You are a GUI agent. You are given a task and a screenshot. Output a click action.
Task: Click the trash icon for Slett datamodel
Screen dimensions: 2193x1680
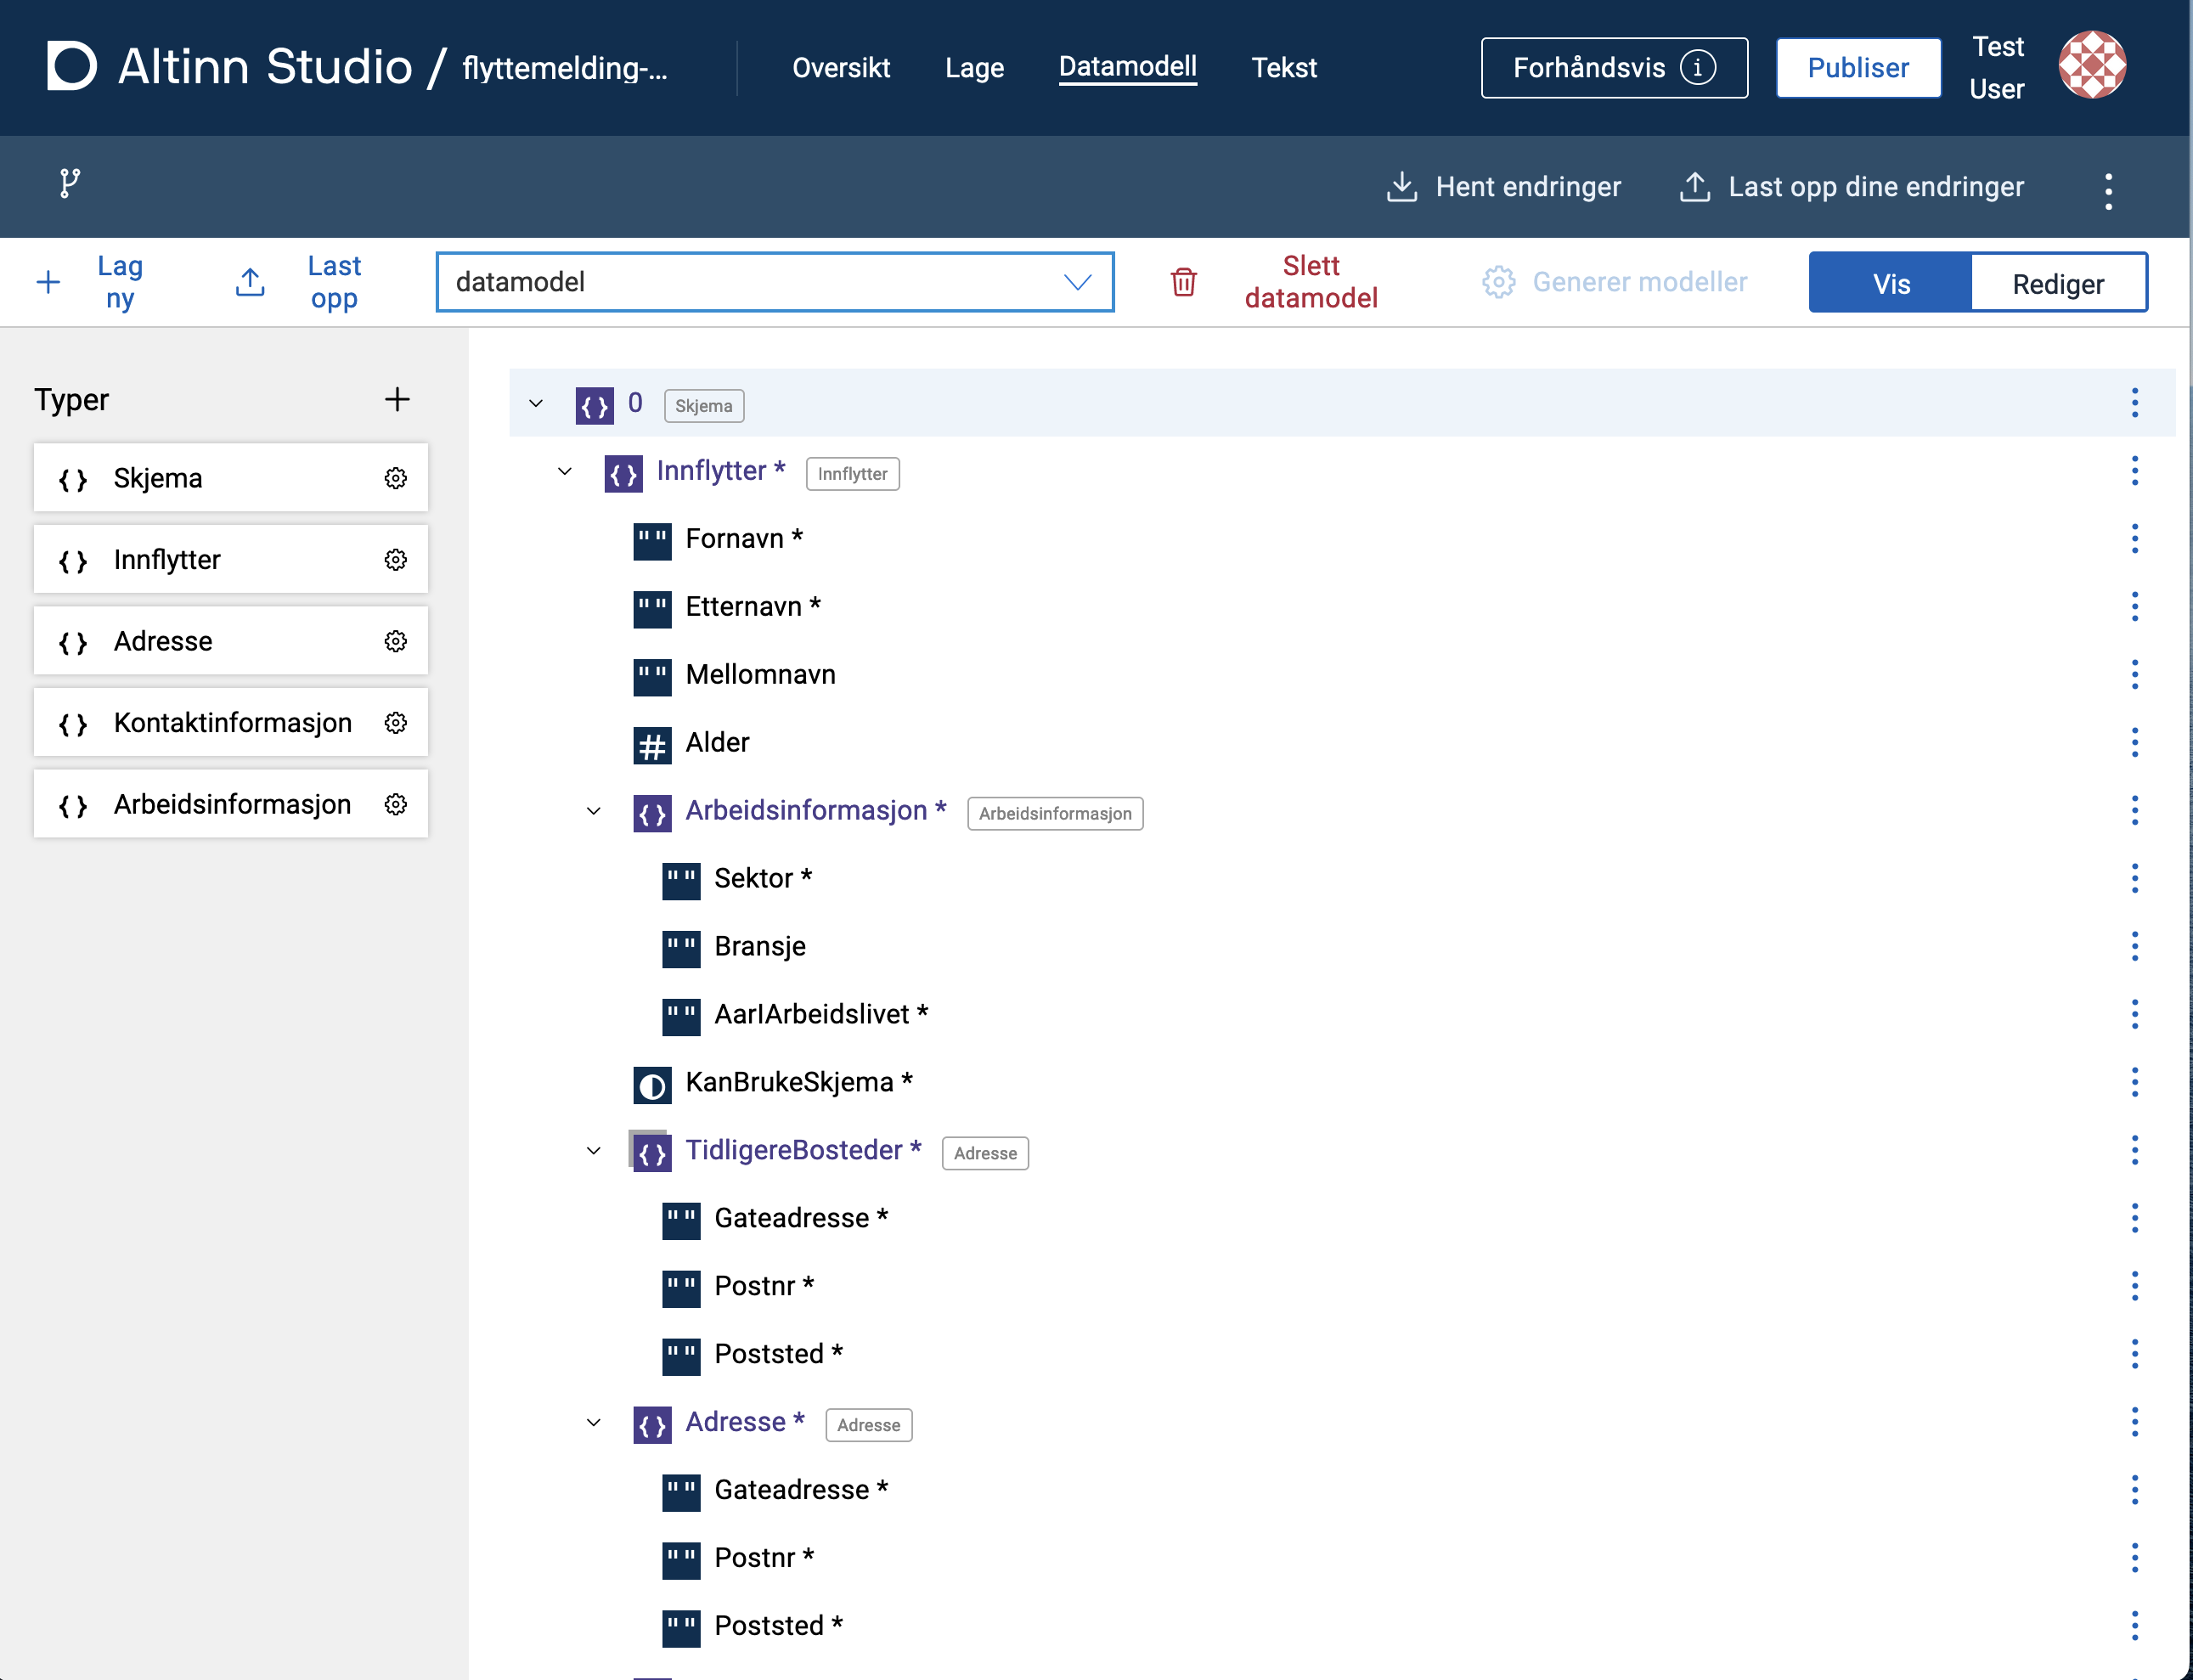click(x=1183, y=282)
